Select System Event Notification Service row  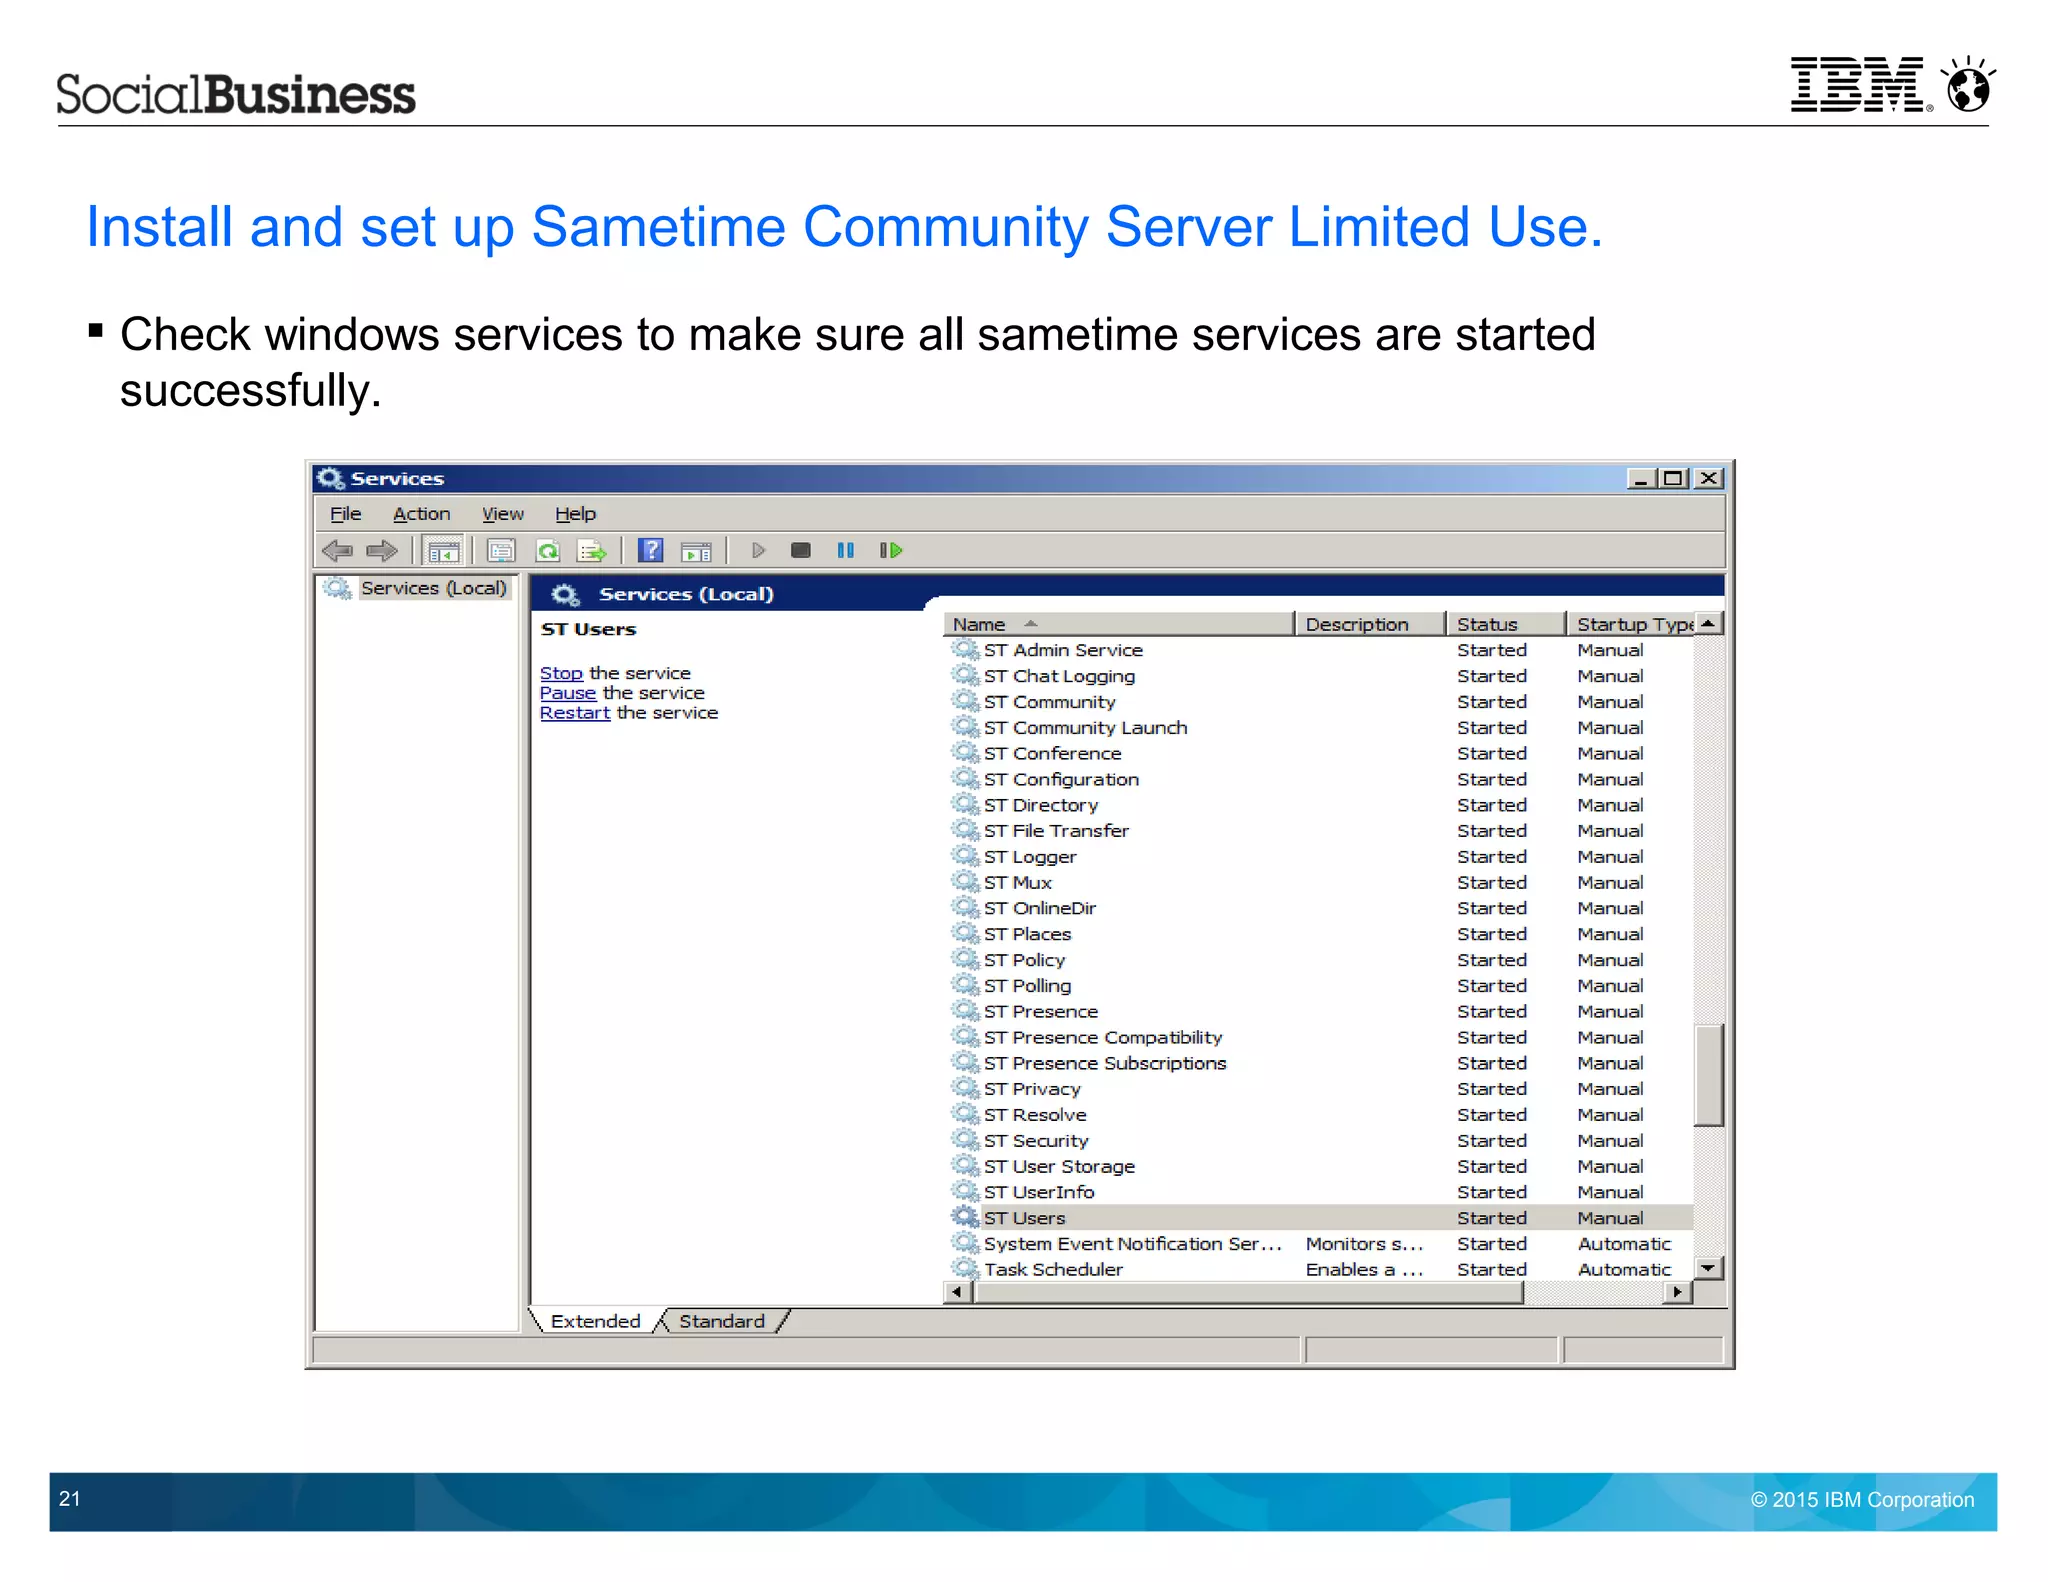coord(1318,1243)
